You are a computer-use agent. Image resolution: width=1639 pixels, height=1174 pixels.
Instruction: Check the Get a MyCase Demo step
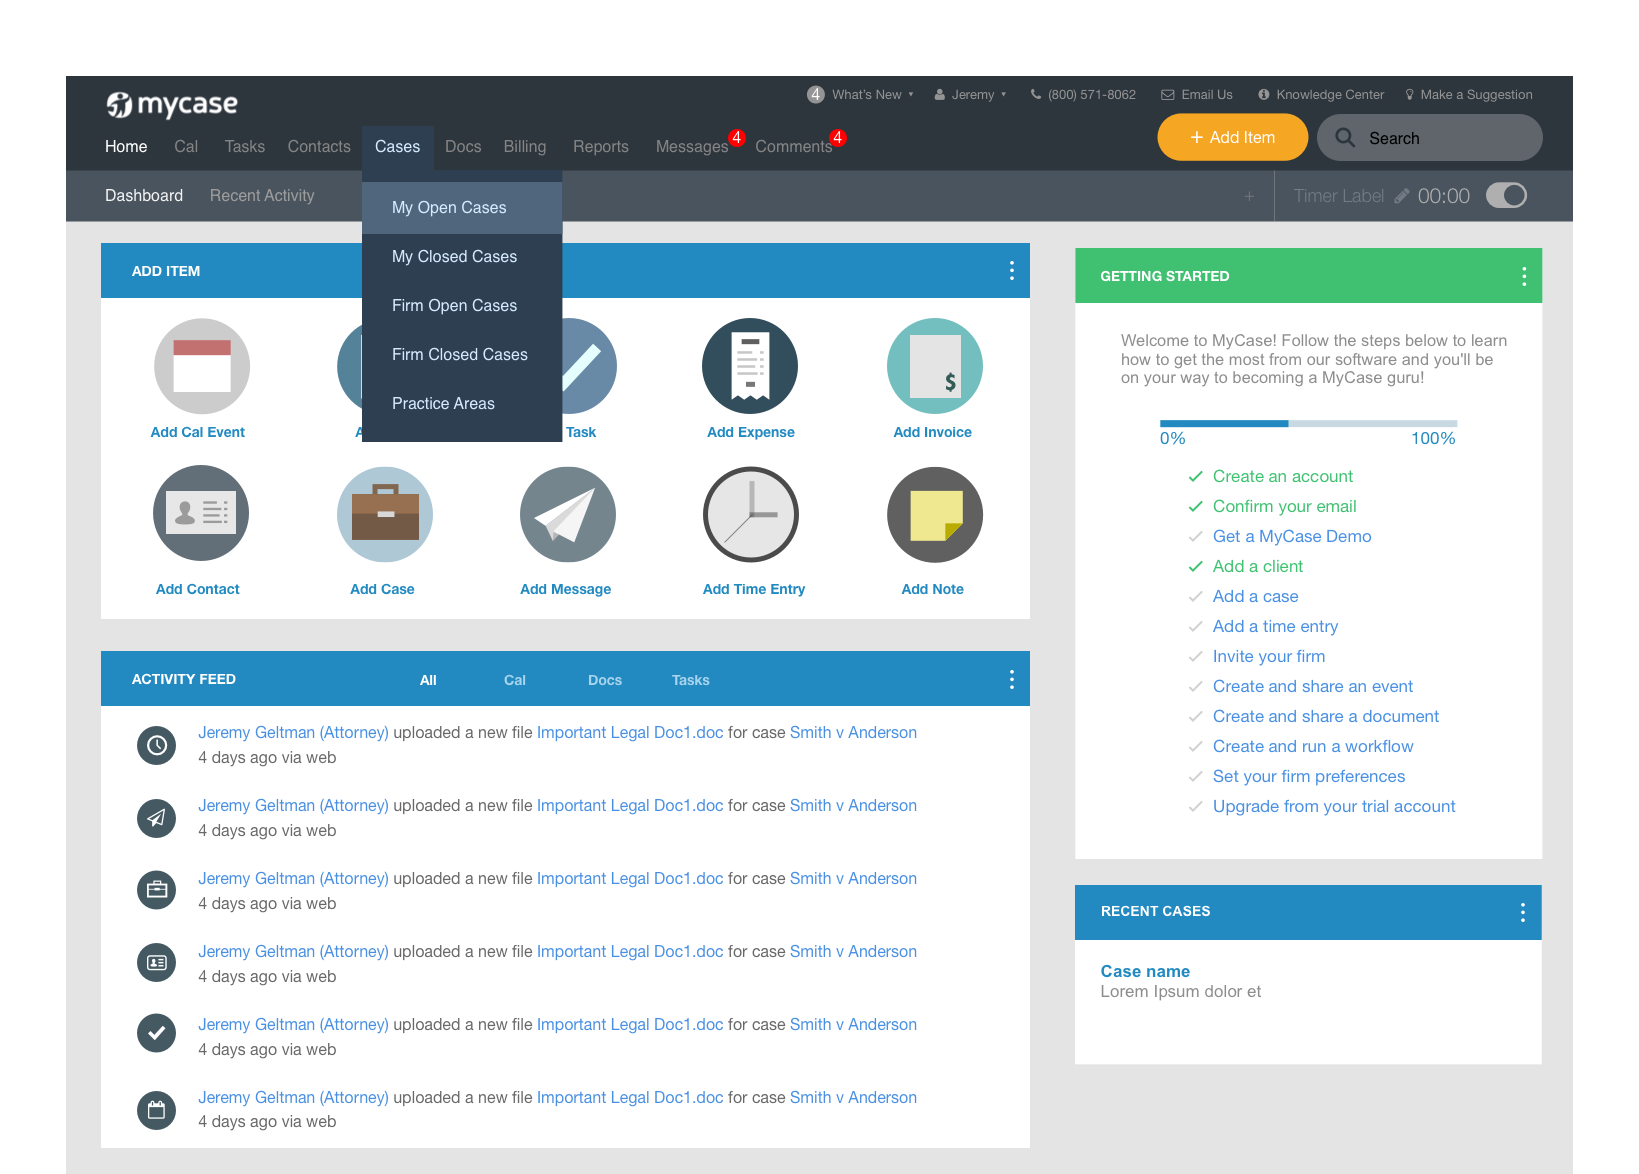tap(1195, 537)
